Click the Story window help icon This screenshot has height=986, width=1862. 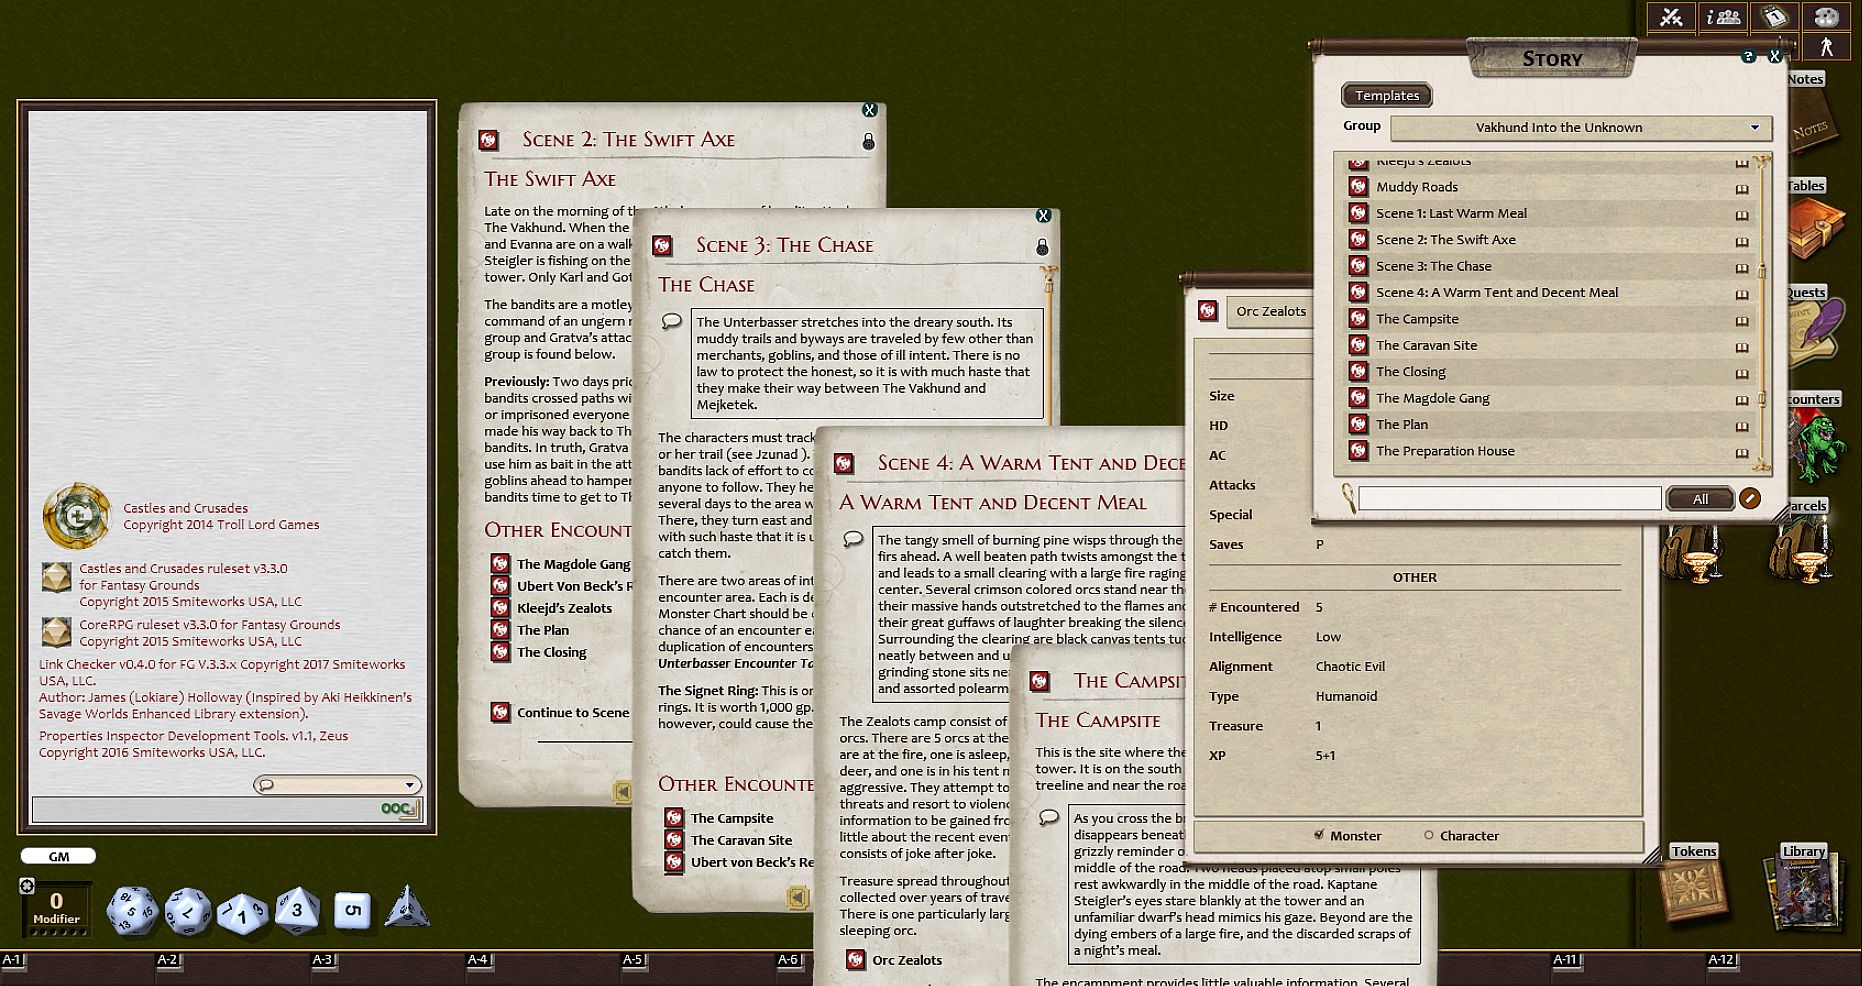[1748, 57]
